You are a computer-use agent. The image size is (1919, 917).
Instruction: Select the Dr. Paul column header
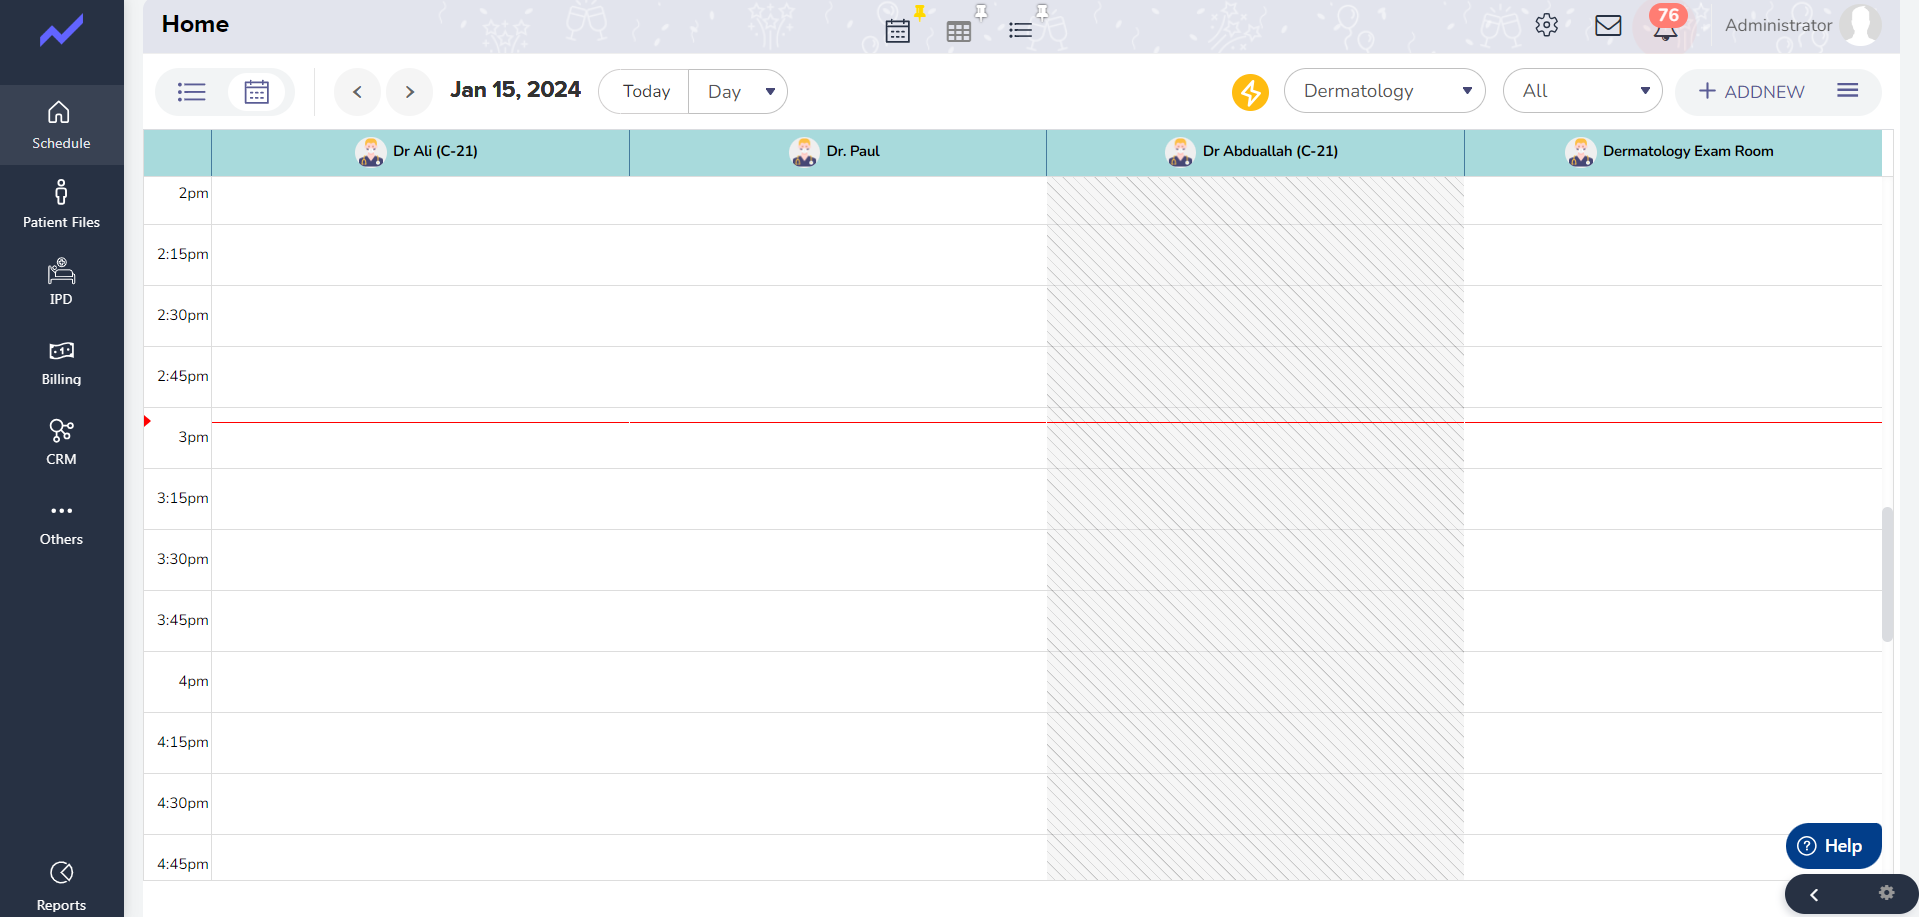pos(838,152)
